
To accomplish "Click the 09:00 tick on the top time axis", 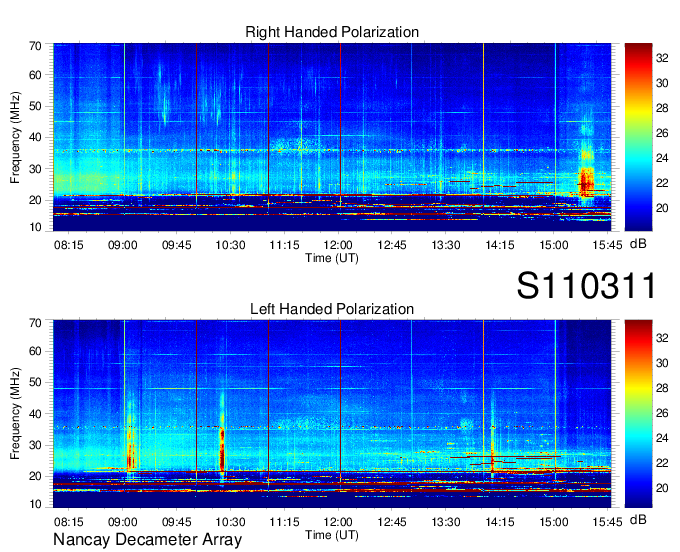I will (122, 245).
